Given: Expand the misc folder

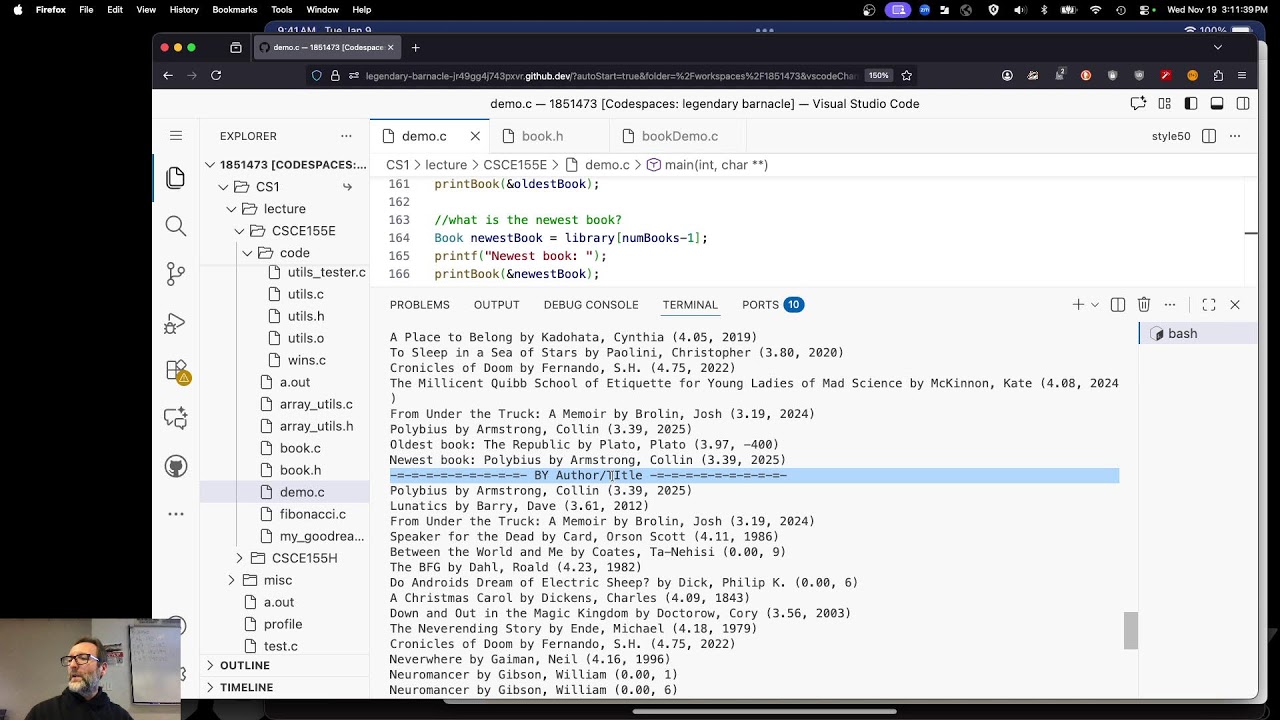Looking at the screenshot, I should (232, 580).
